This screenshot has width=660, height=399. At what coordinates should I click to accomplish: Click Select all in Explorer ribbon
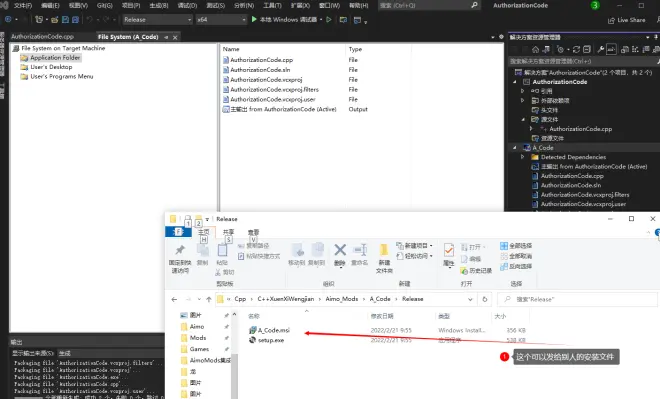(516, 245)
